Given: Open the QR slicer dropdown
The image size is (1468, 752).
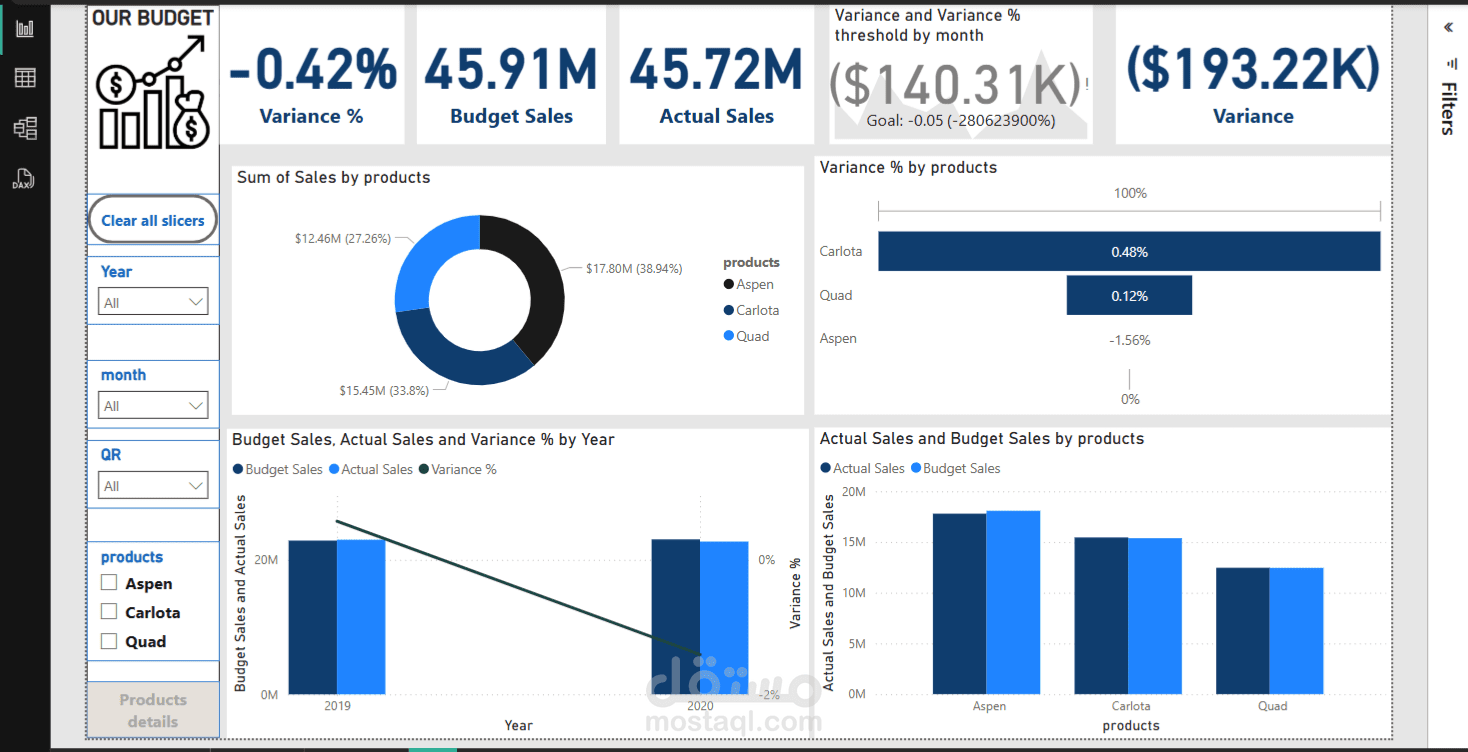Looking at the screenshot, I should pyautogui.click(x=153, y=485).
